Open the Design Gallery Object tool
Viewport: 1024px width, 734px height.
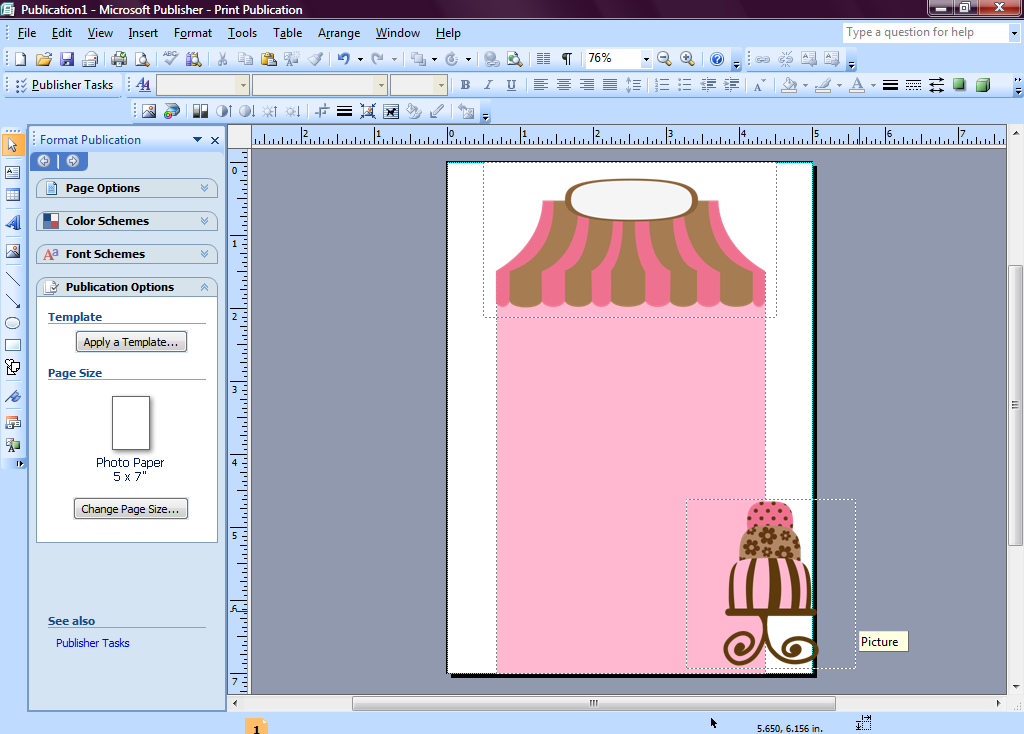click(x=13, y=421)
